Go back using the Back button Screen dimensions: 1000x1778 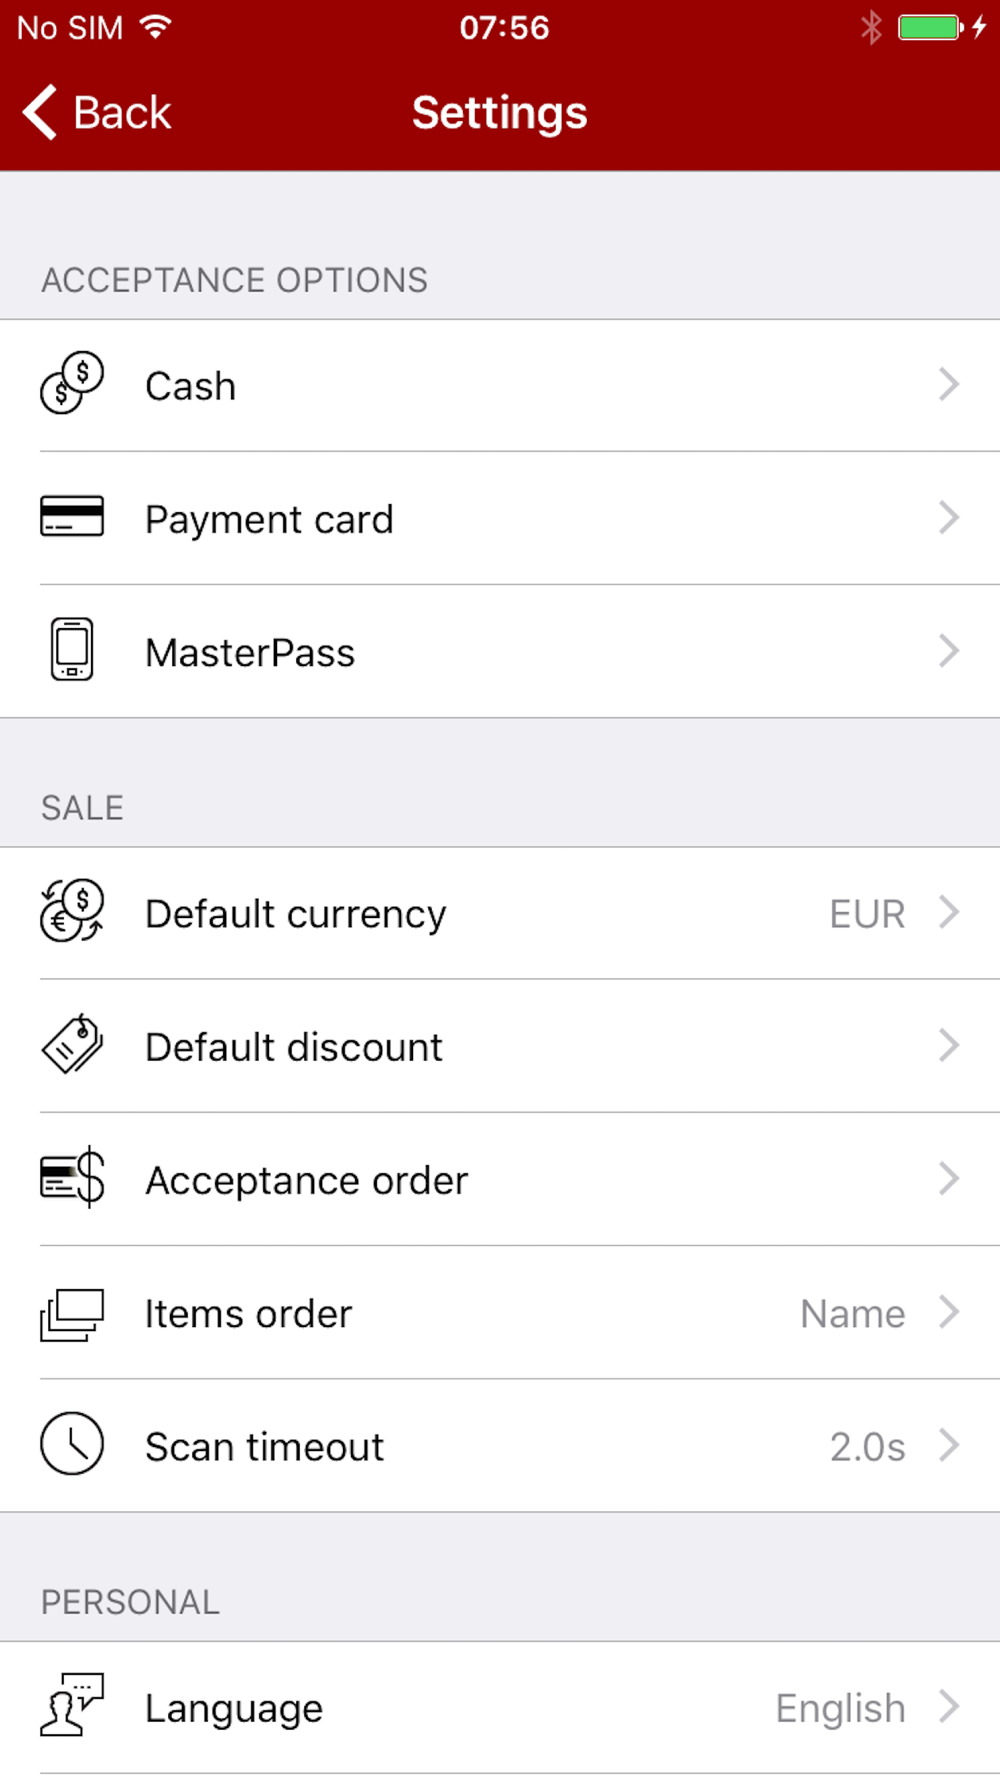click(x=97, y=112)
